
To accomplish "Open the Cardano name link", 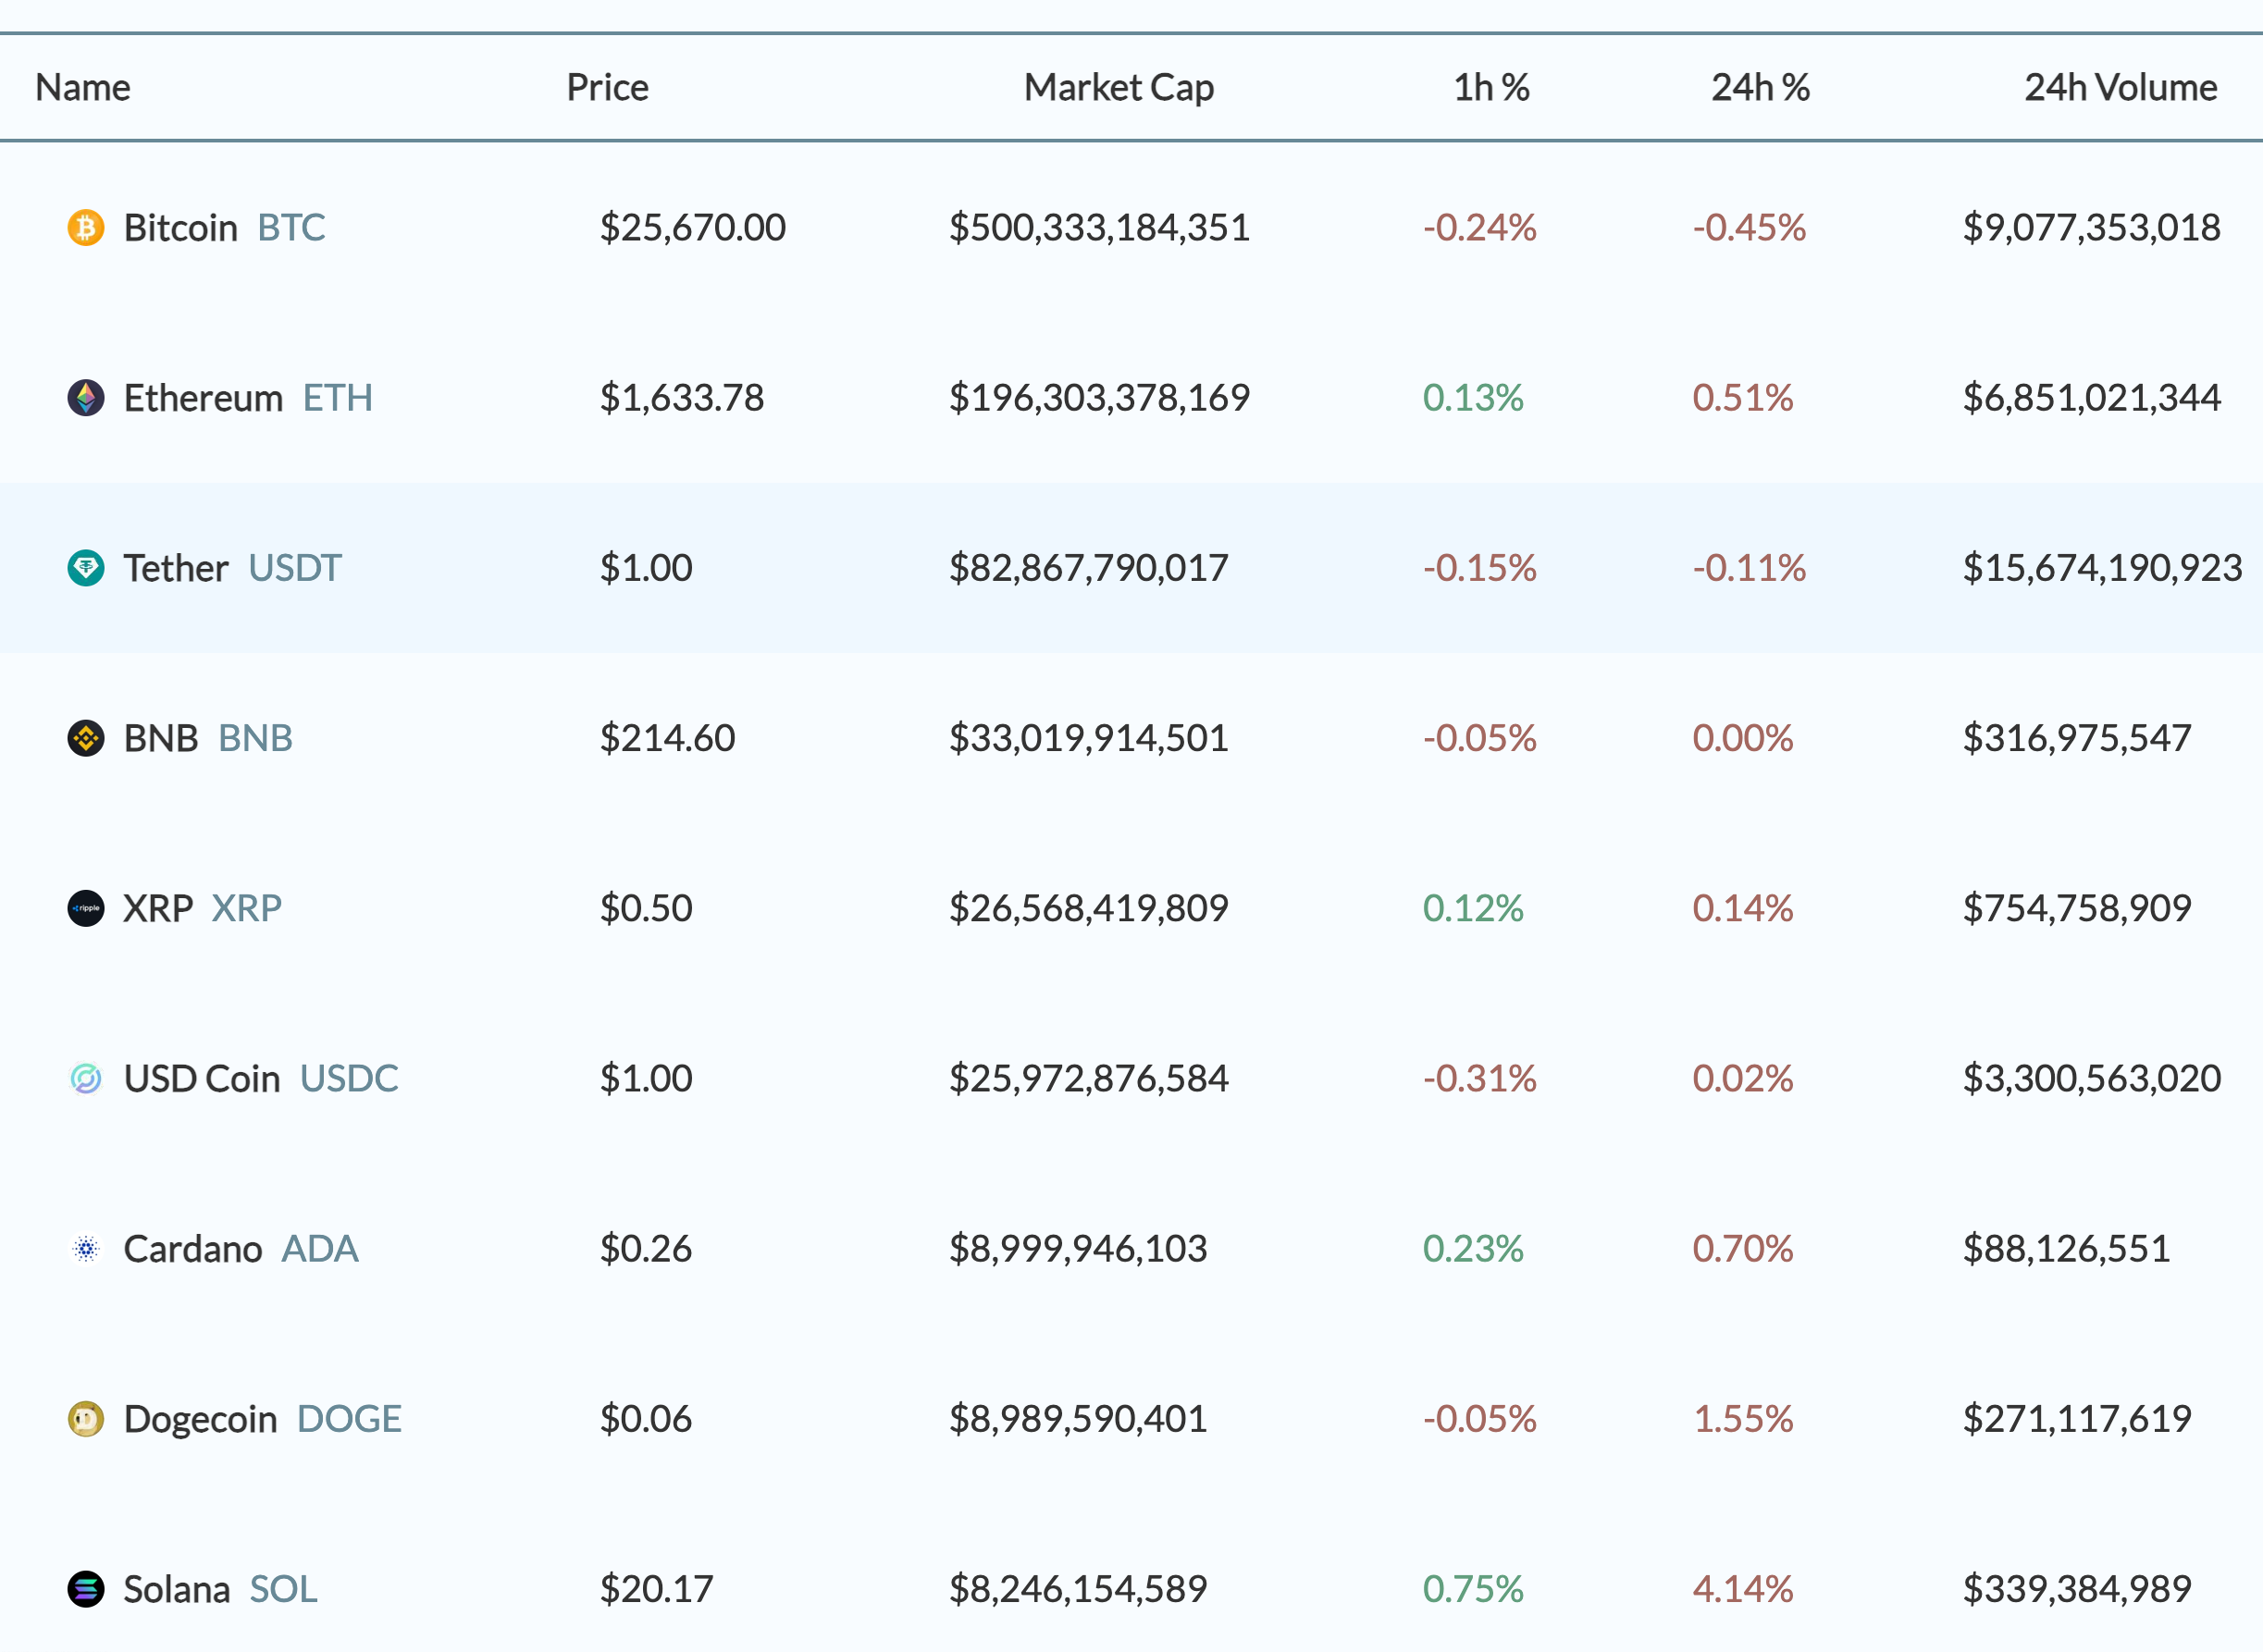I will pyautogui.click(x=193, y=1248).
